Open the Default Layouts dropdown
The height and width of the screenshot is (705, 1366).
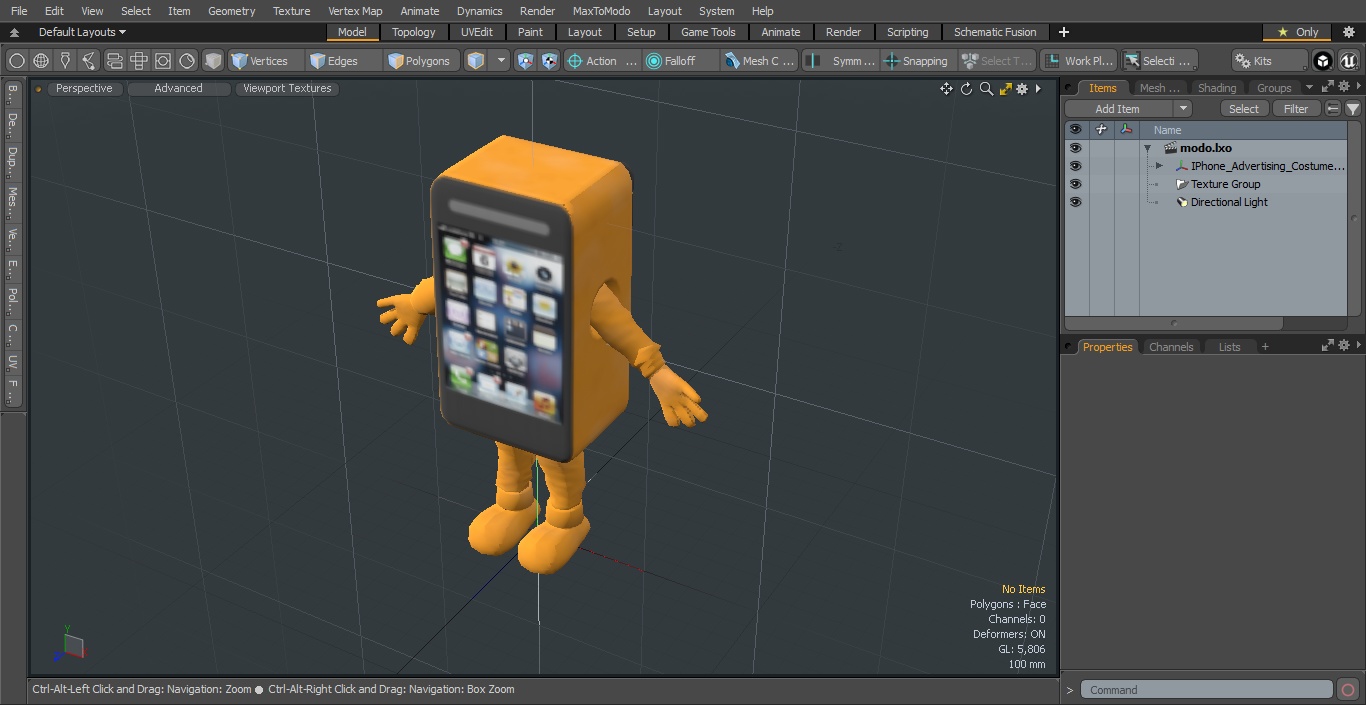pyautogui.click(x=82, y=32)
